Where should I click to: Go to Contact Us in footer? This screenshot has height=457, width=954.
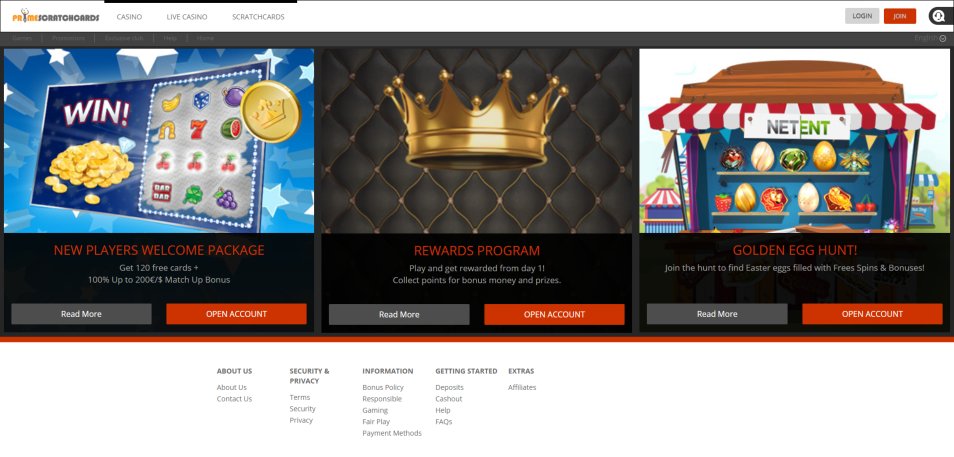[234, 399]
